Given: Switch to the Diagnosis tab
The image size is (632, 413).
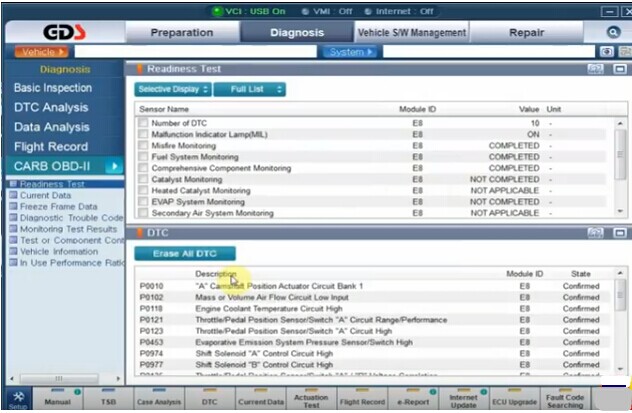Looking at the screenshot, I should [297, 32].
